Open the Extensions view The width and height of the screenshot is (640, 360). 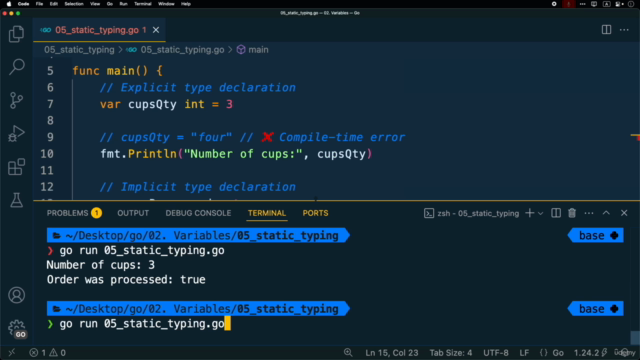tap(16, 167)
